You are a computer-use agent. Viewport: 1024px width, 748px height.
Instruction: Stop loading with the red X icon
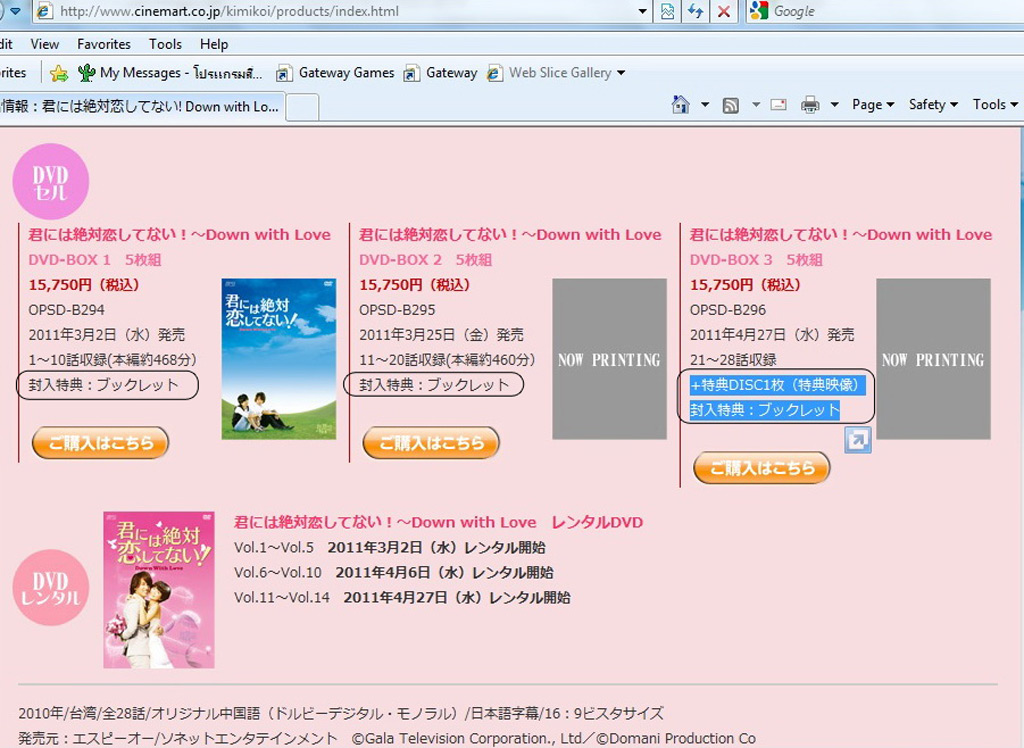click(x=724, y=11)
